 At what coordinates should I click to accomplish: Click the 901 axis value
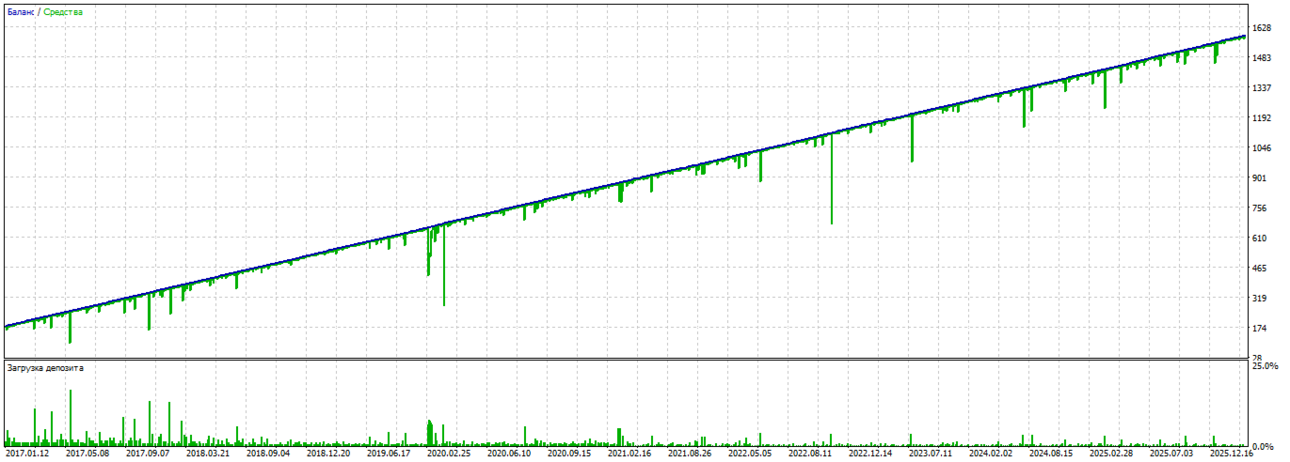coord(1260,178)
